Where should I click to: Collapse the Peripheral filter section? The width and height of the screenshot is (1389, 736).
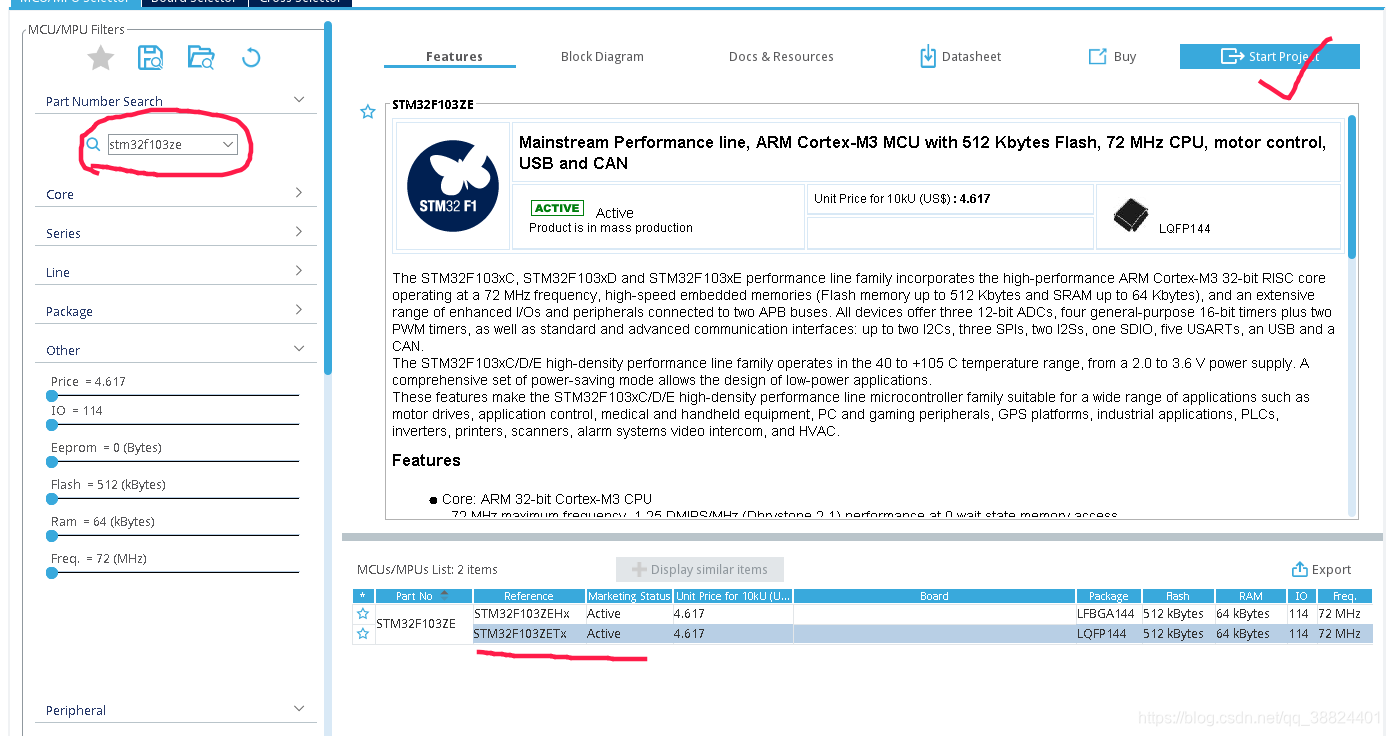tap(298, 709)
